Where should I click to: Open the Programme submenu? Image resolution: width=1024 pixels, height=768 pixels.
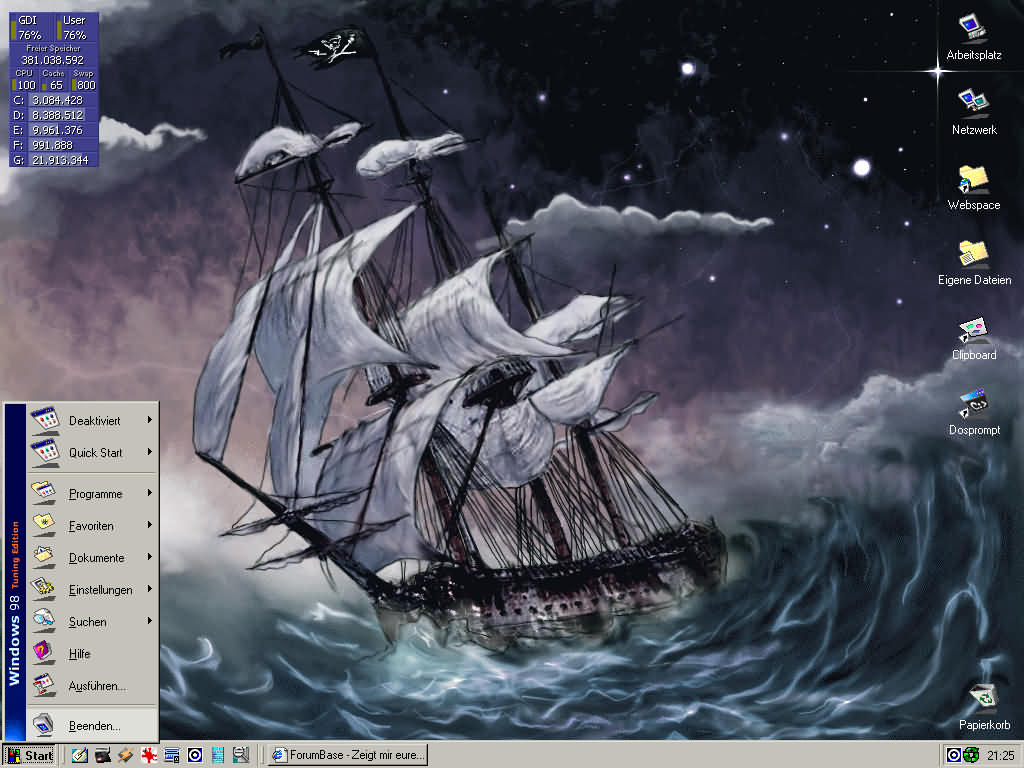pos(92,494)
